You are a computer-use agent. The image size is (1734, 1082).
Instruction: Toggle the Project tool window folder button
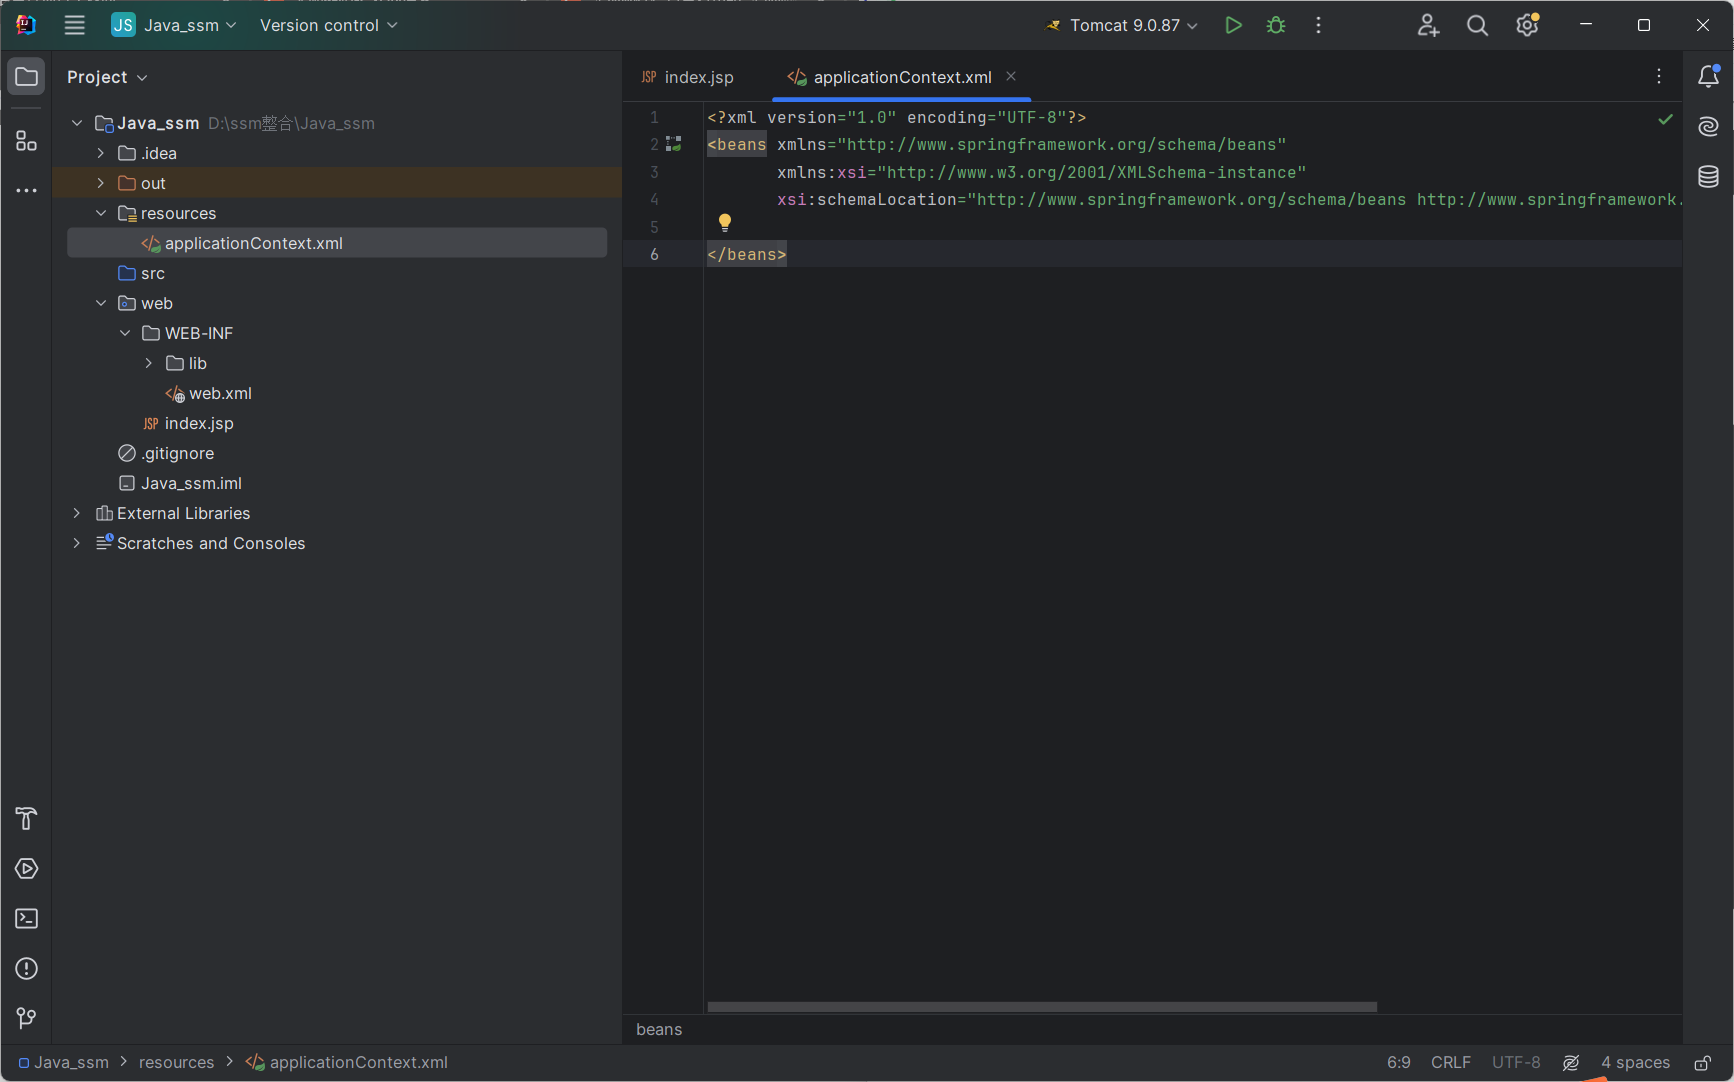point(26,77)
